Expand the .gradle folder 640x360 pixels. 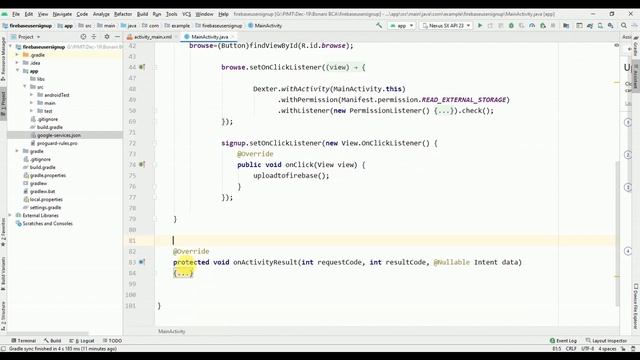(17, 55)
